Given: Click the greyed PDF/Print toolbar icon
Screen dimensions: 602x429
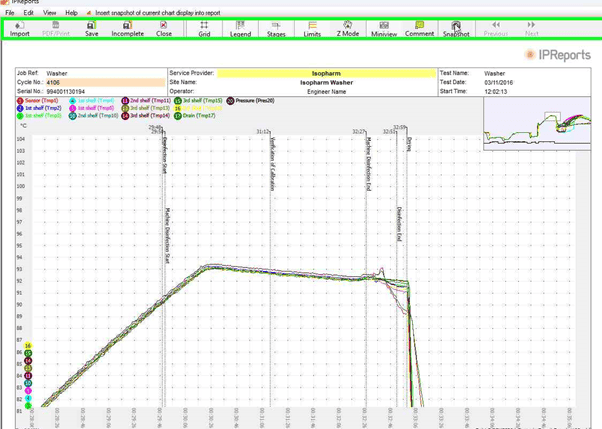Looking at the screenshot, I should pos(56,29).
